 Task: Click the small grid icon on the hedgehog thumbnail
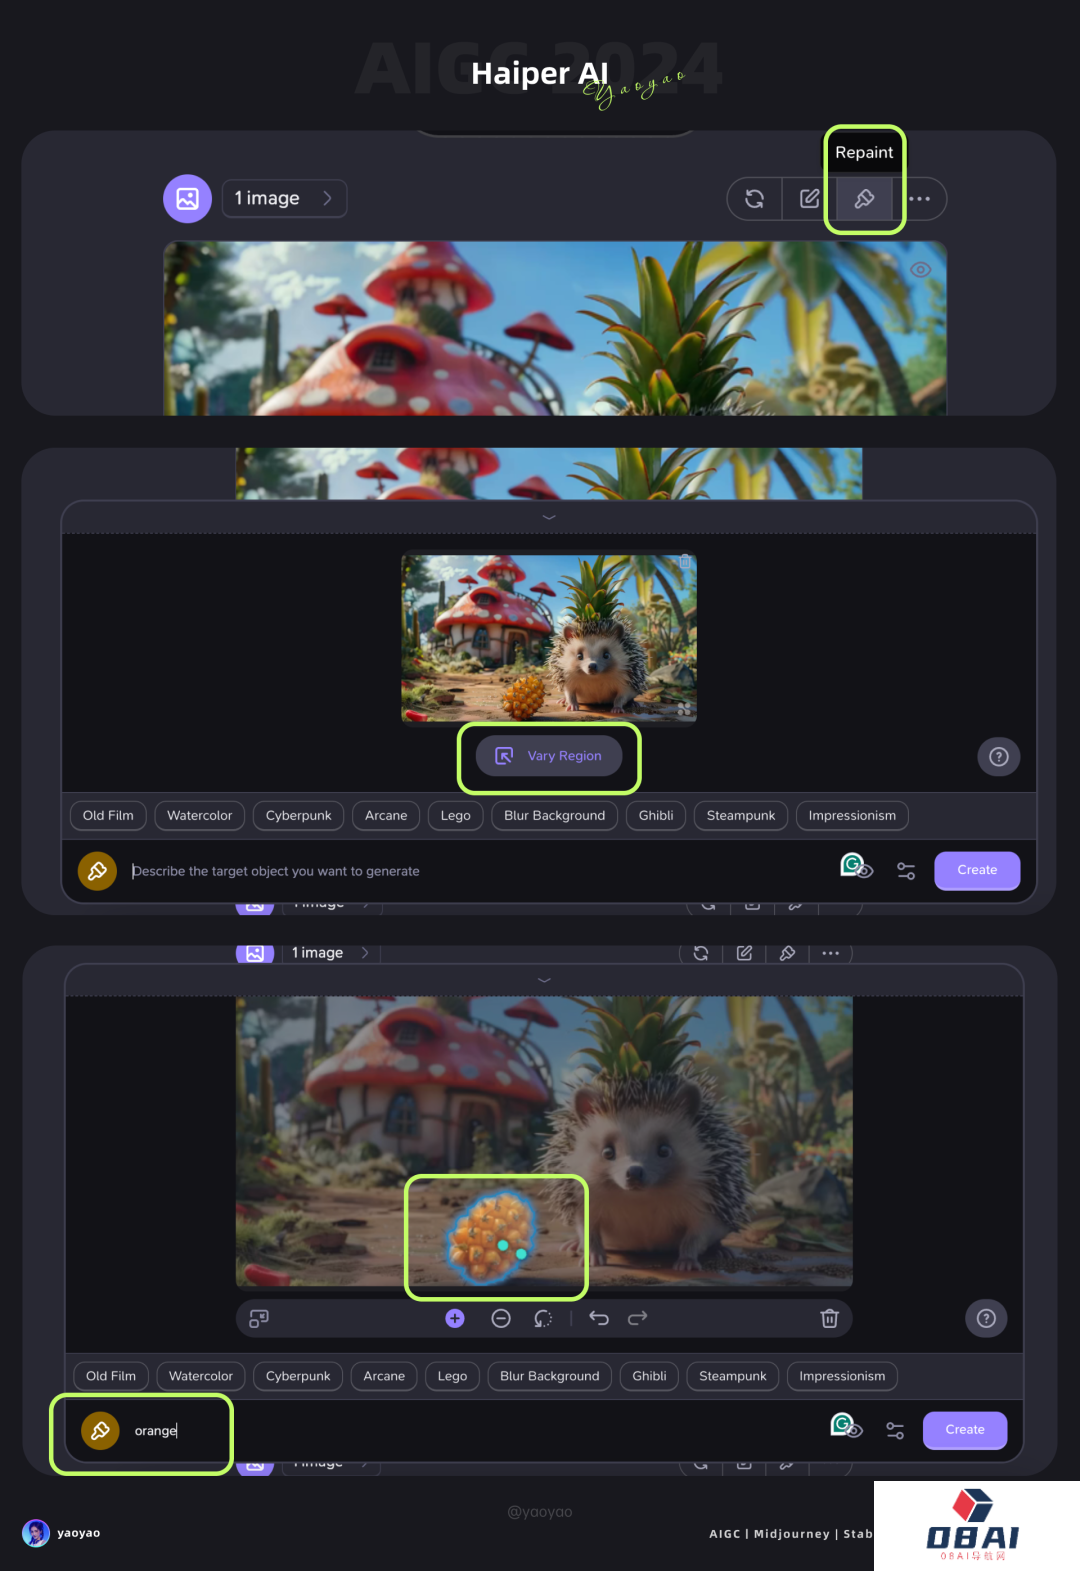(x=684, y=709)
